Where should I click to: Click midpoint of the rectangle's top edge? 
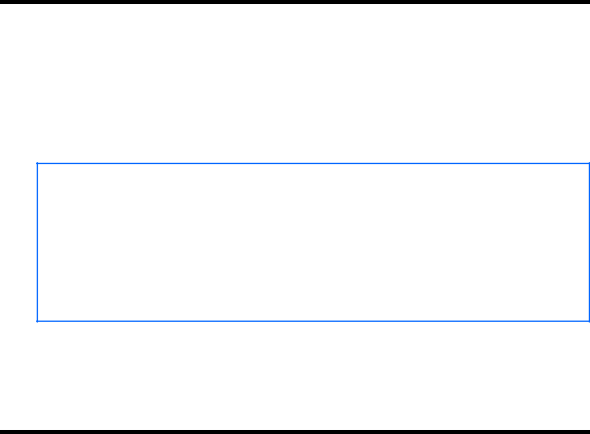[313, 163]
